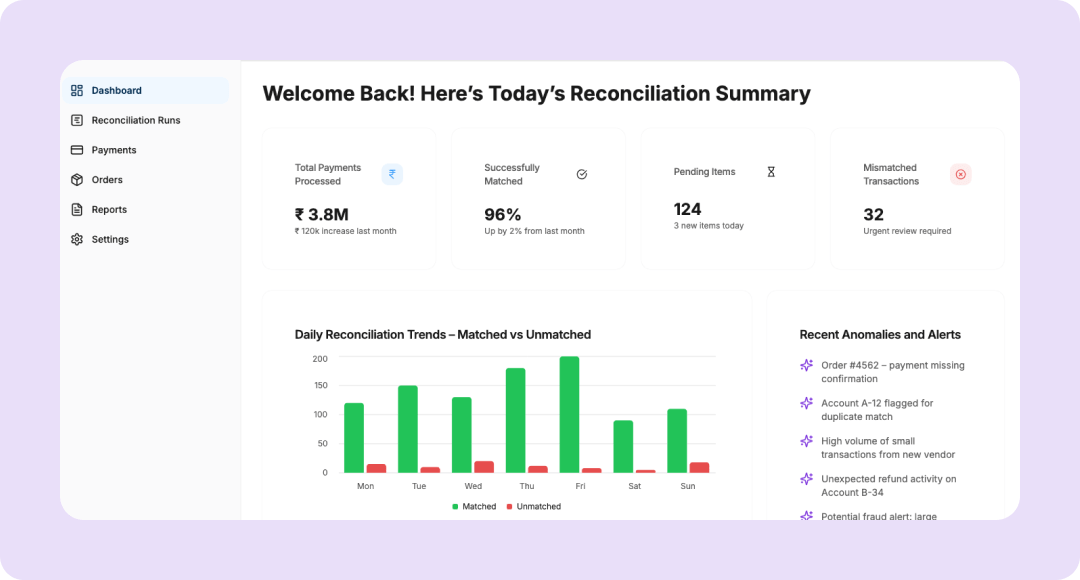
Task: Click the sparkle icon beside Order #4562 alert
Action: 807,366
